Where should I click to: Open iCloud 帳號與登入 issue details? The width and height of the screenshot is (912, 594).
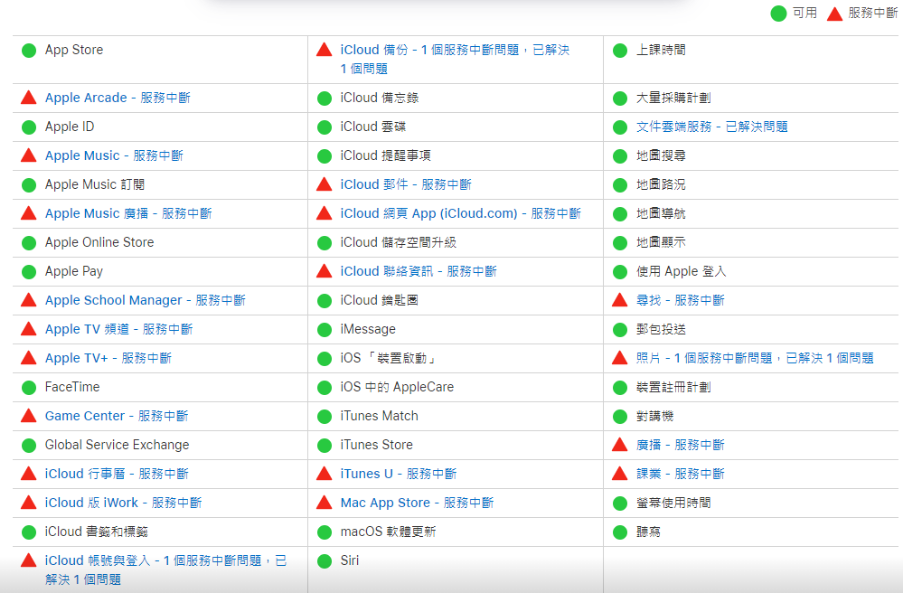tap(165, 562)
